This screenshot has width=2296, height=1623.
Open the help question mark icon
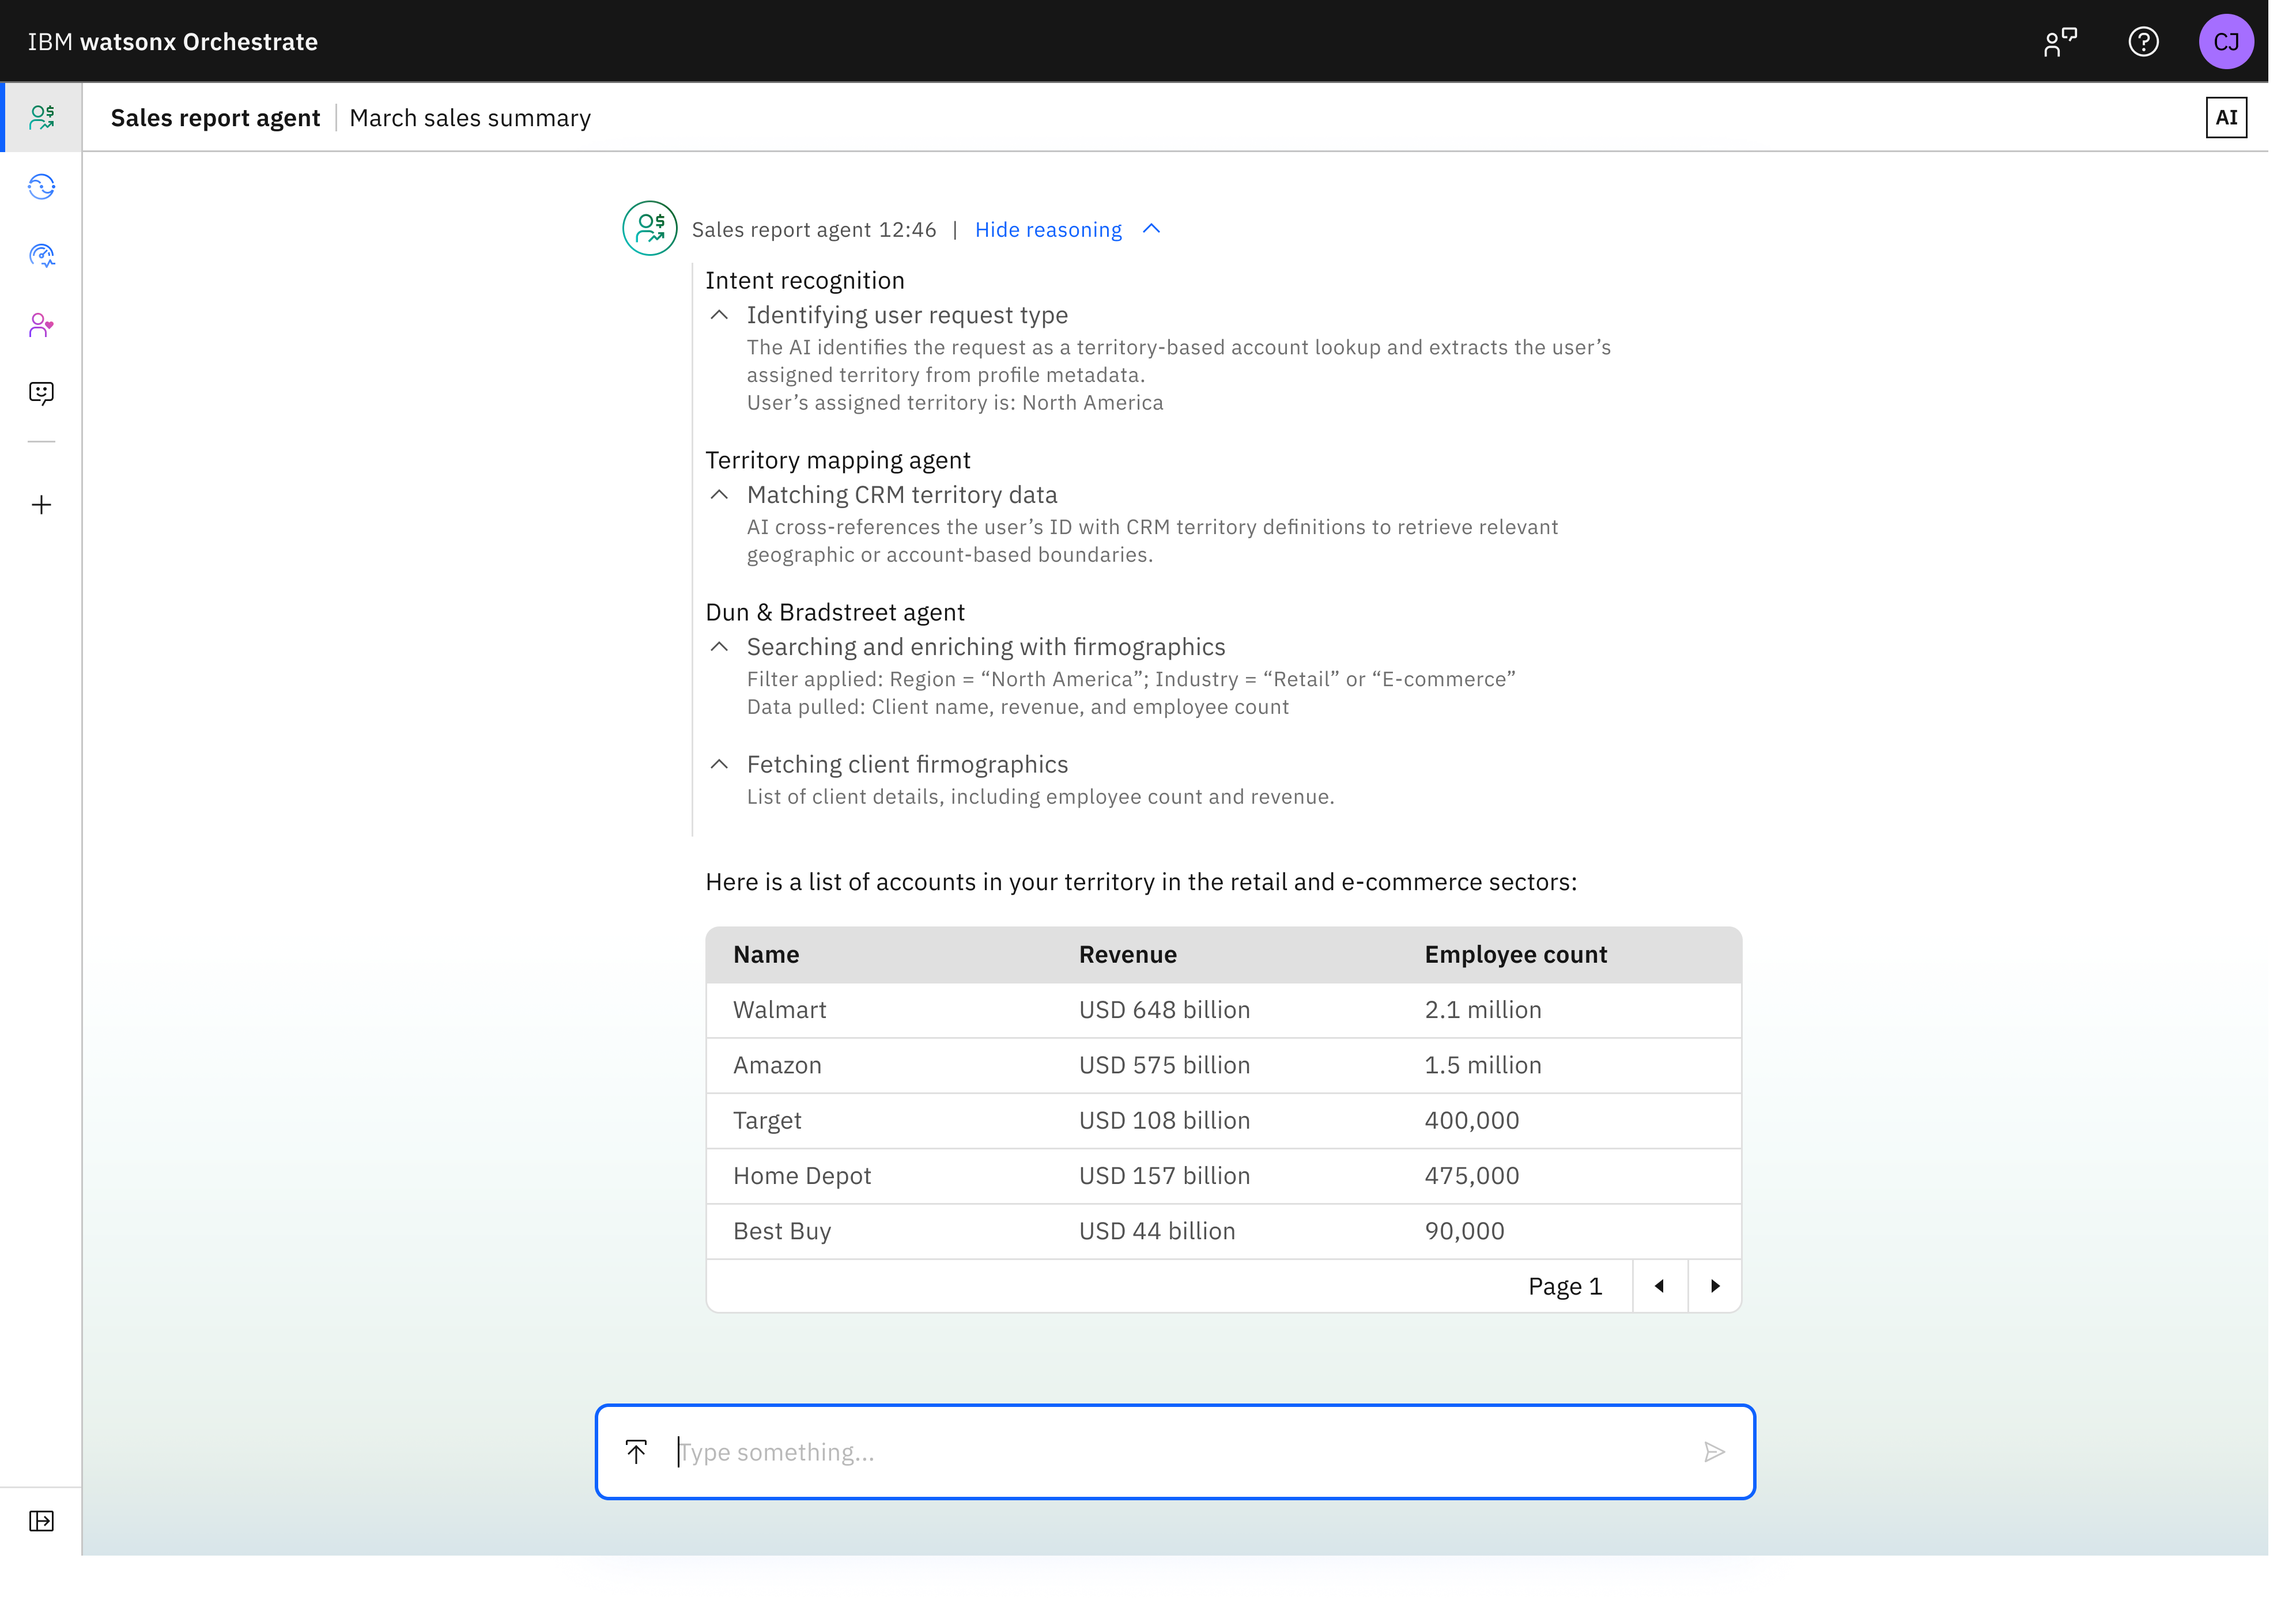tap(2143, 42)
